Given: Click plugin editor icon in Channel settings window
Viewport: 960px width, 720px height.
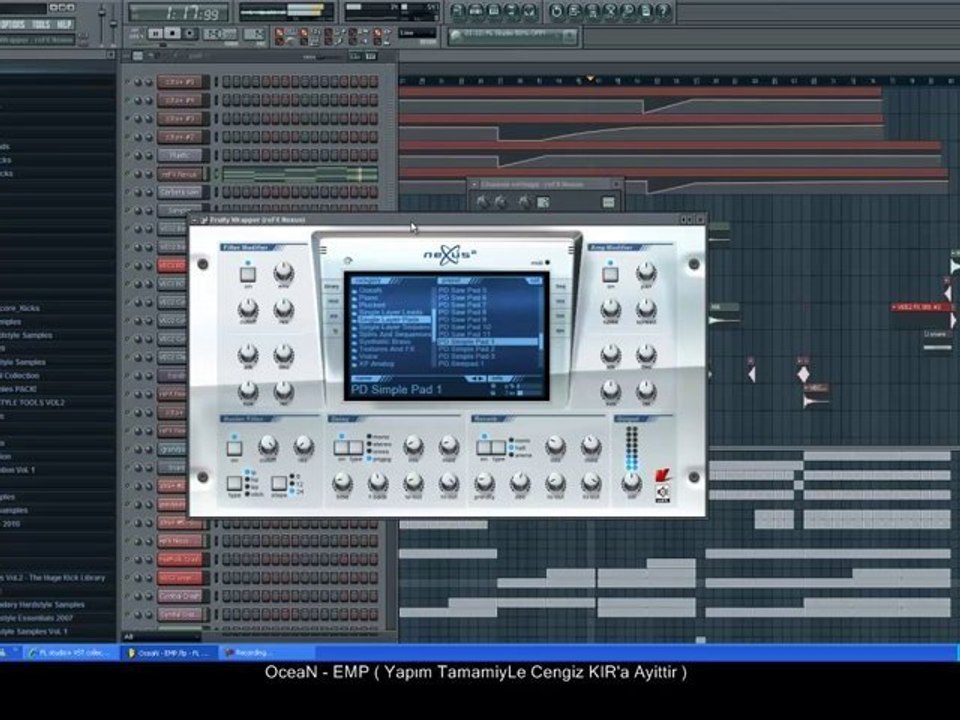Looking at the screenshot, I should 543,202.
